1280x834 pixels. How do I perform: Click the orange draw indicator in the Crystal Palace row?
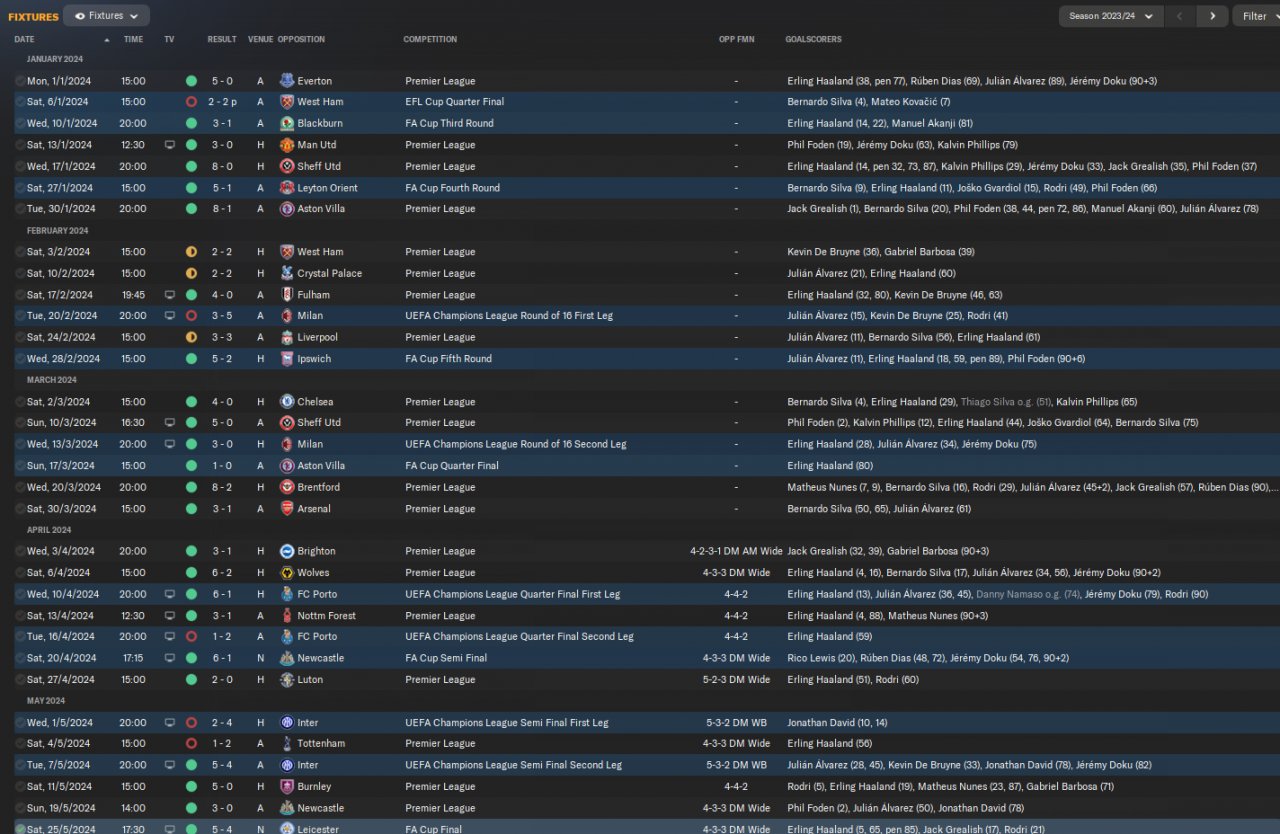point(191,273)
